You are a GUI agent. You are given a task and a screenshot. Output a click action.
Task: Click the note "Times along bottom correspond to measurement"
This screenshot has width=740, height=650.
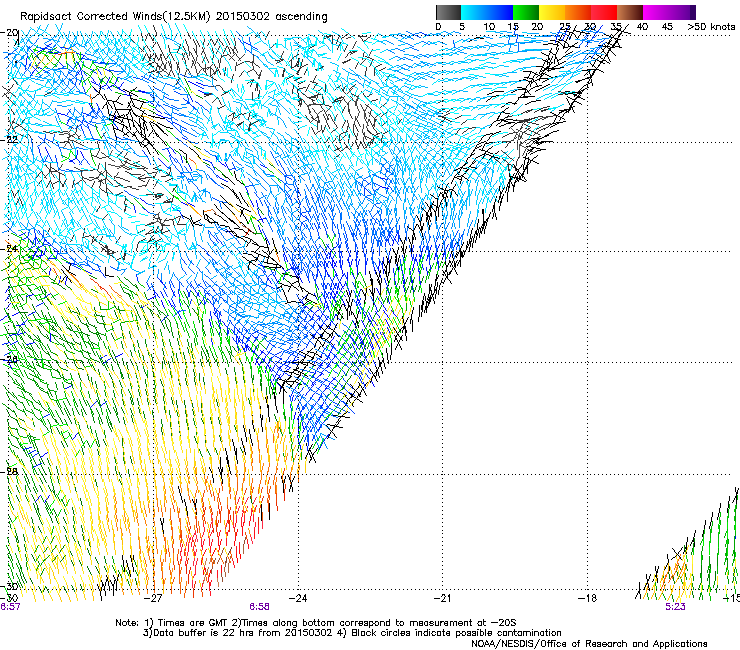click(355, 623)
